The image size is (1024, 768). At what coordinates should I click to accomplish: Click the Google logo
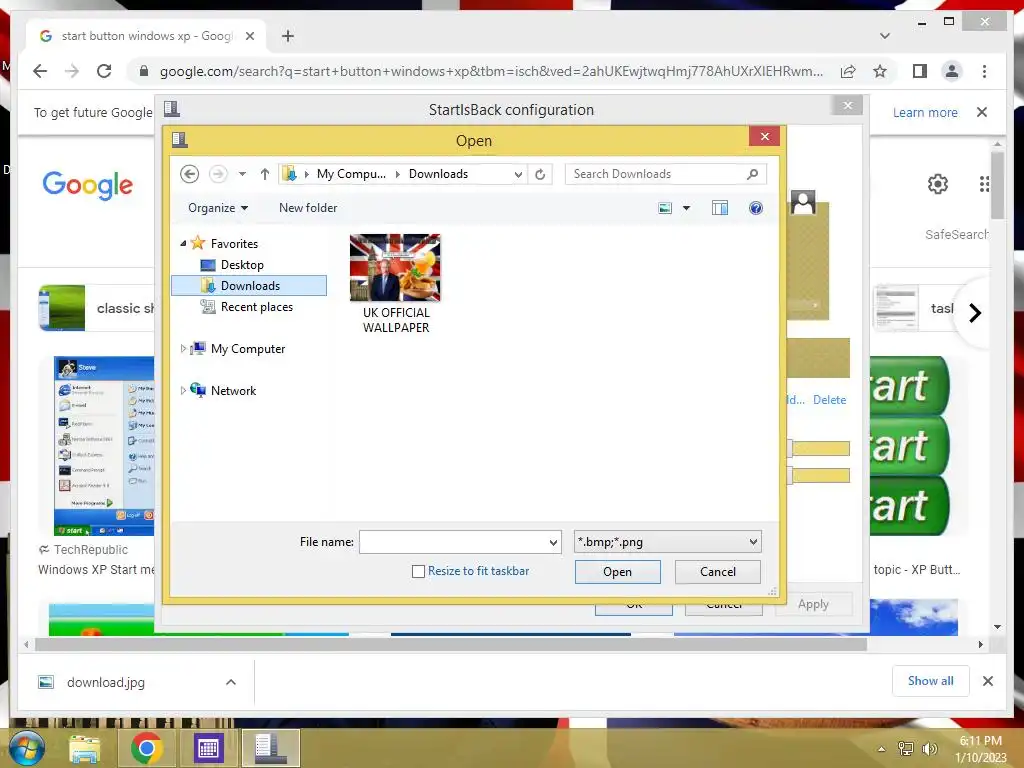point(88,185)
